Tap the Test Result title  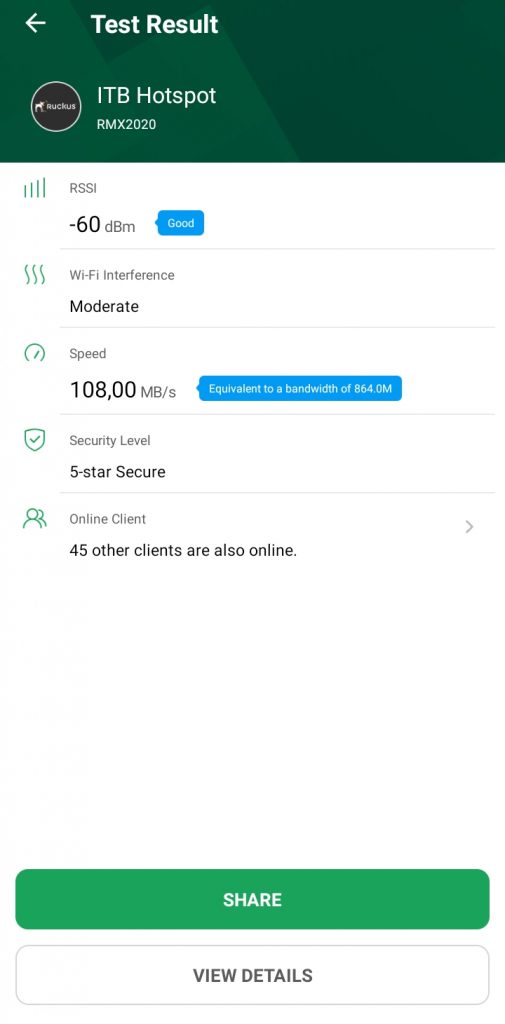click(155, 24)
